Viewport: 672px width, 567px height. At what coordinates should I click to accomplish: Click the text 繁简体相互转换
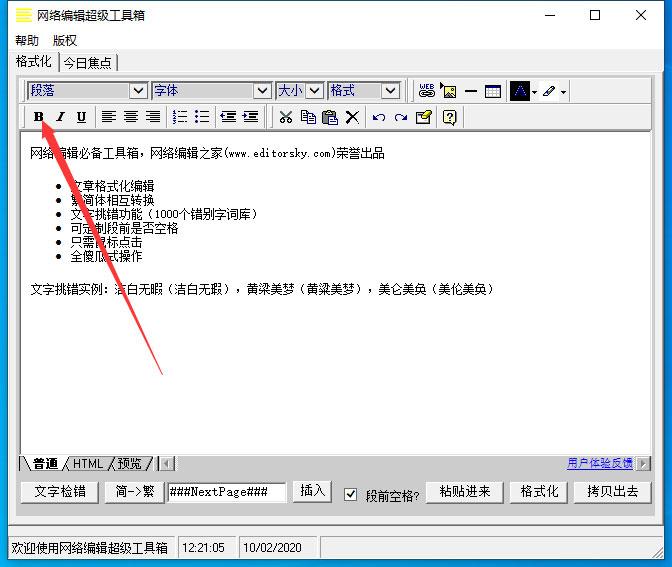pos(112,200)
